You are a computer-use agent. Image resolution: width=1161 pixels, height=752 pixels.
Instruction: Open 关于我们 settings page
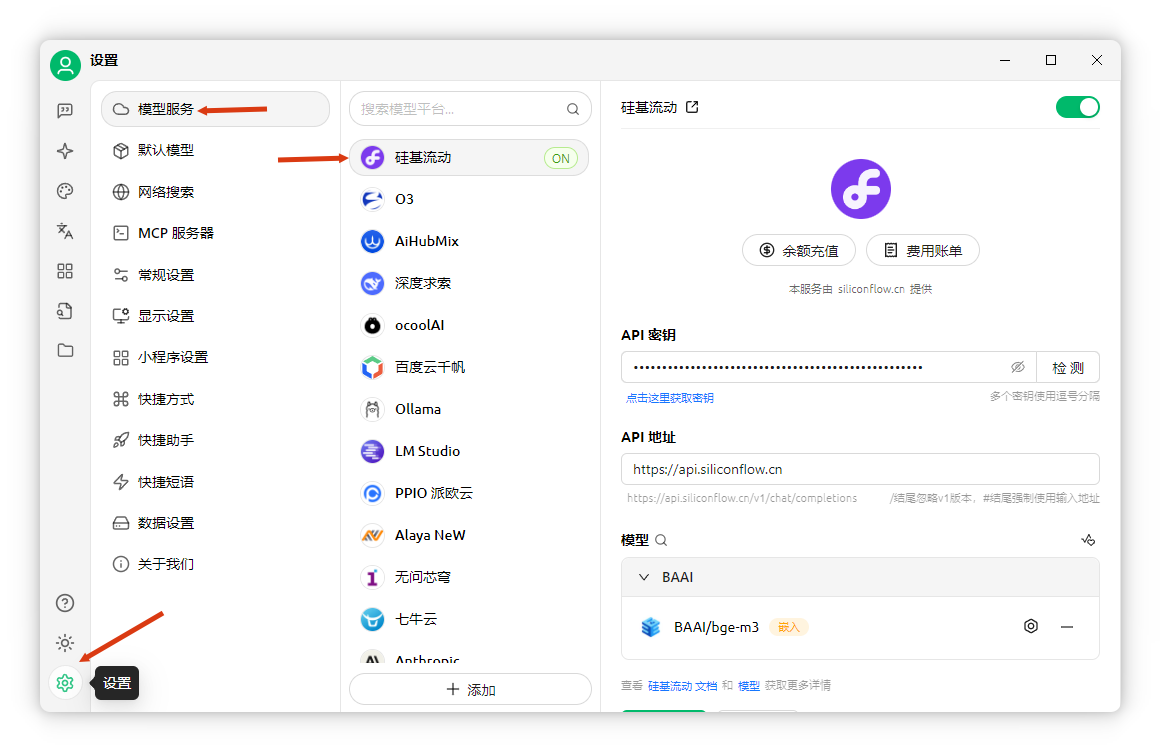click(x=215, y=564)
